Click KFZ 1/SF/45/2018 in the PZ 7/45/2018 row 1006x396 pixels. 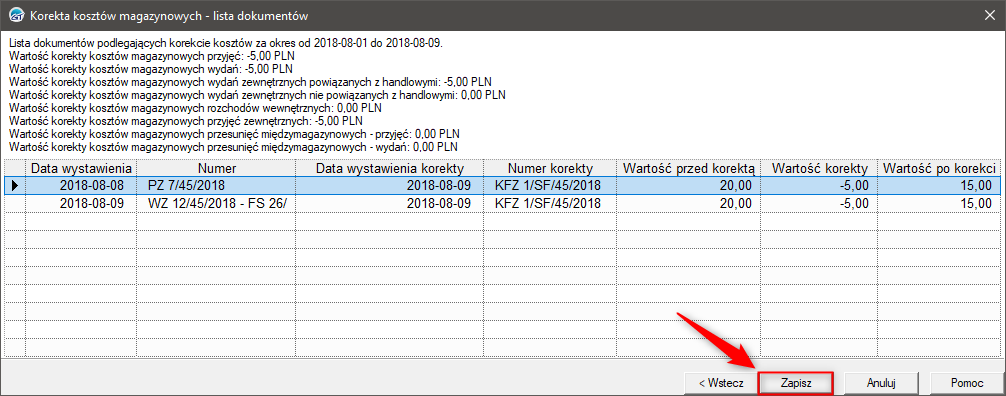pos(550,186)
